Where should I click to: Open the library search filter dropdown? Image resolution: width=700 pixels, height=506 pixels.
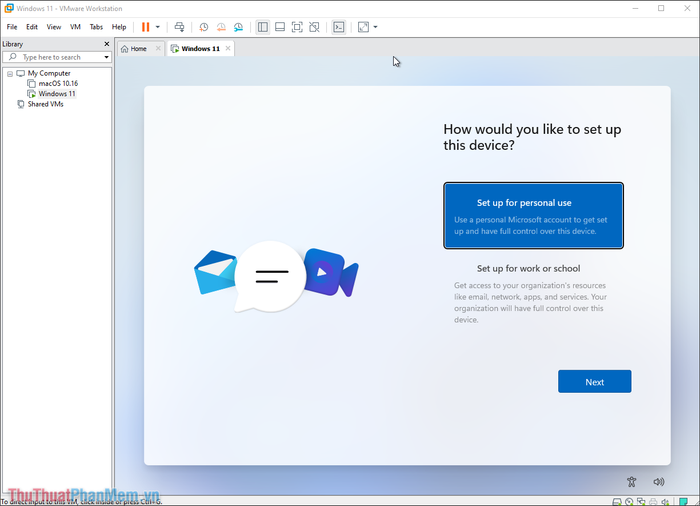106,57
